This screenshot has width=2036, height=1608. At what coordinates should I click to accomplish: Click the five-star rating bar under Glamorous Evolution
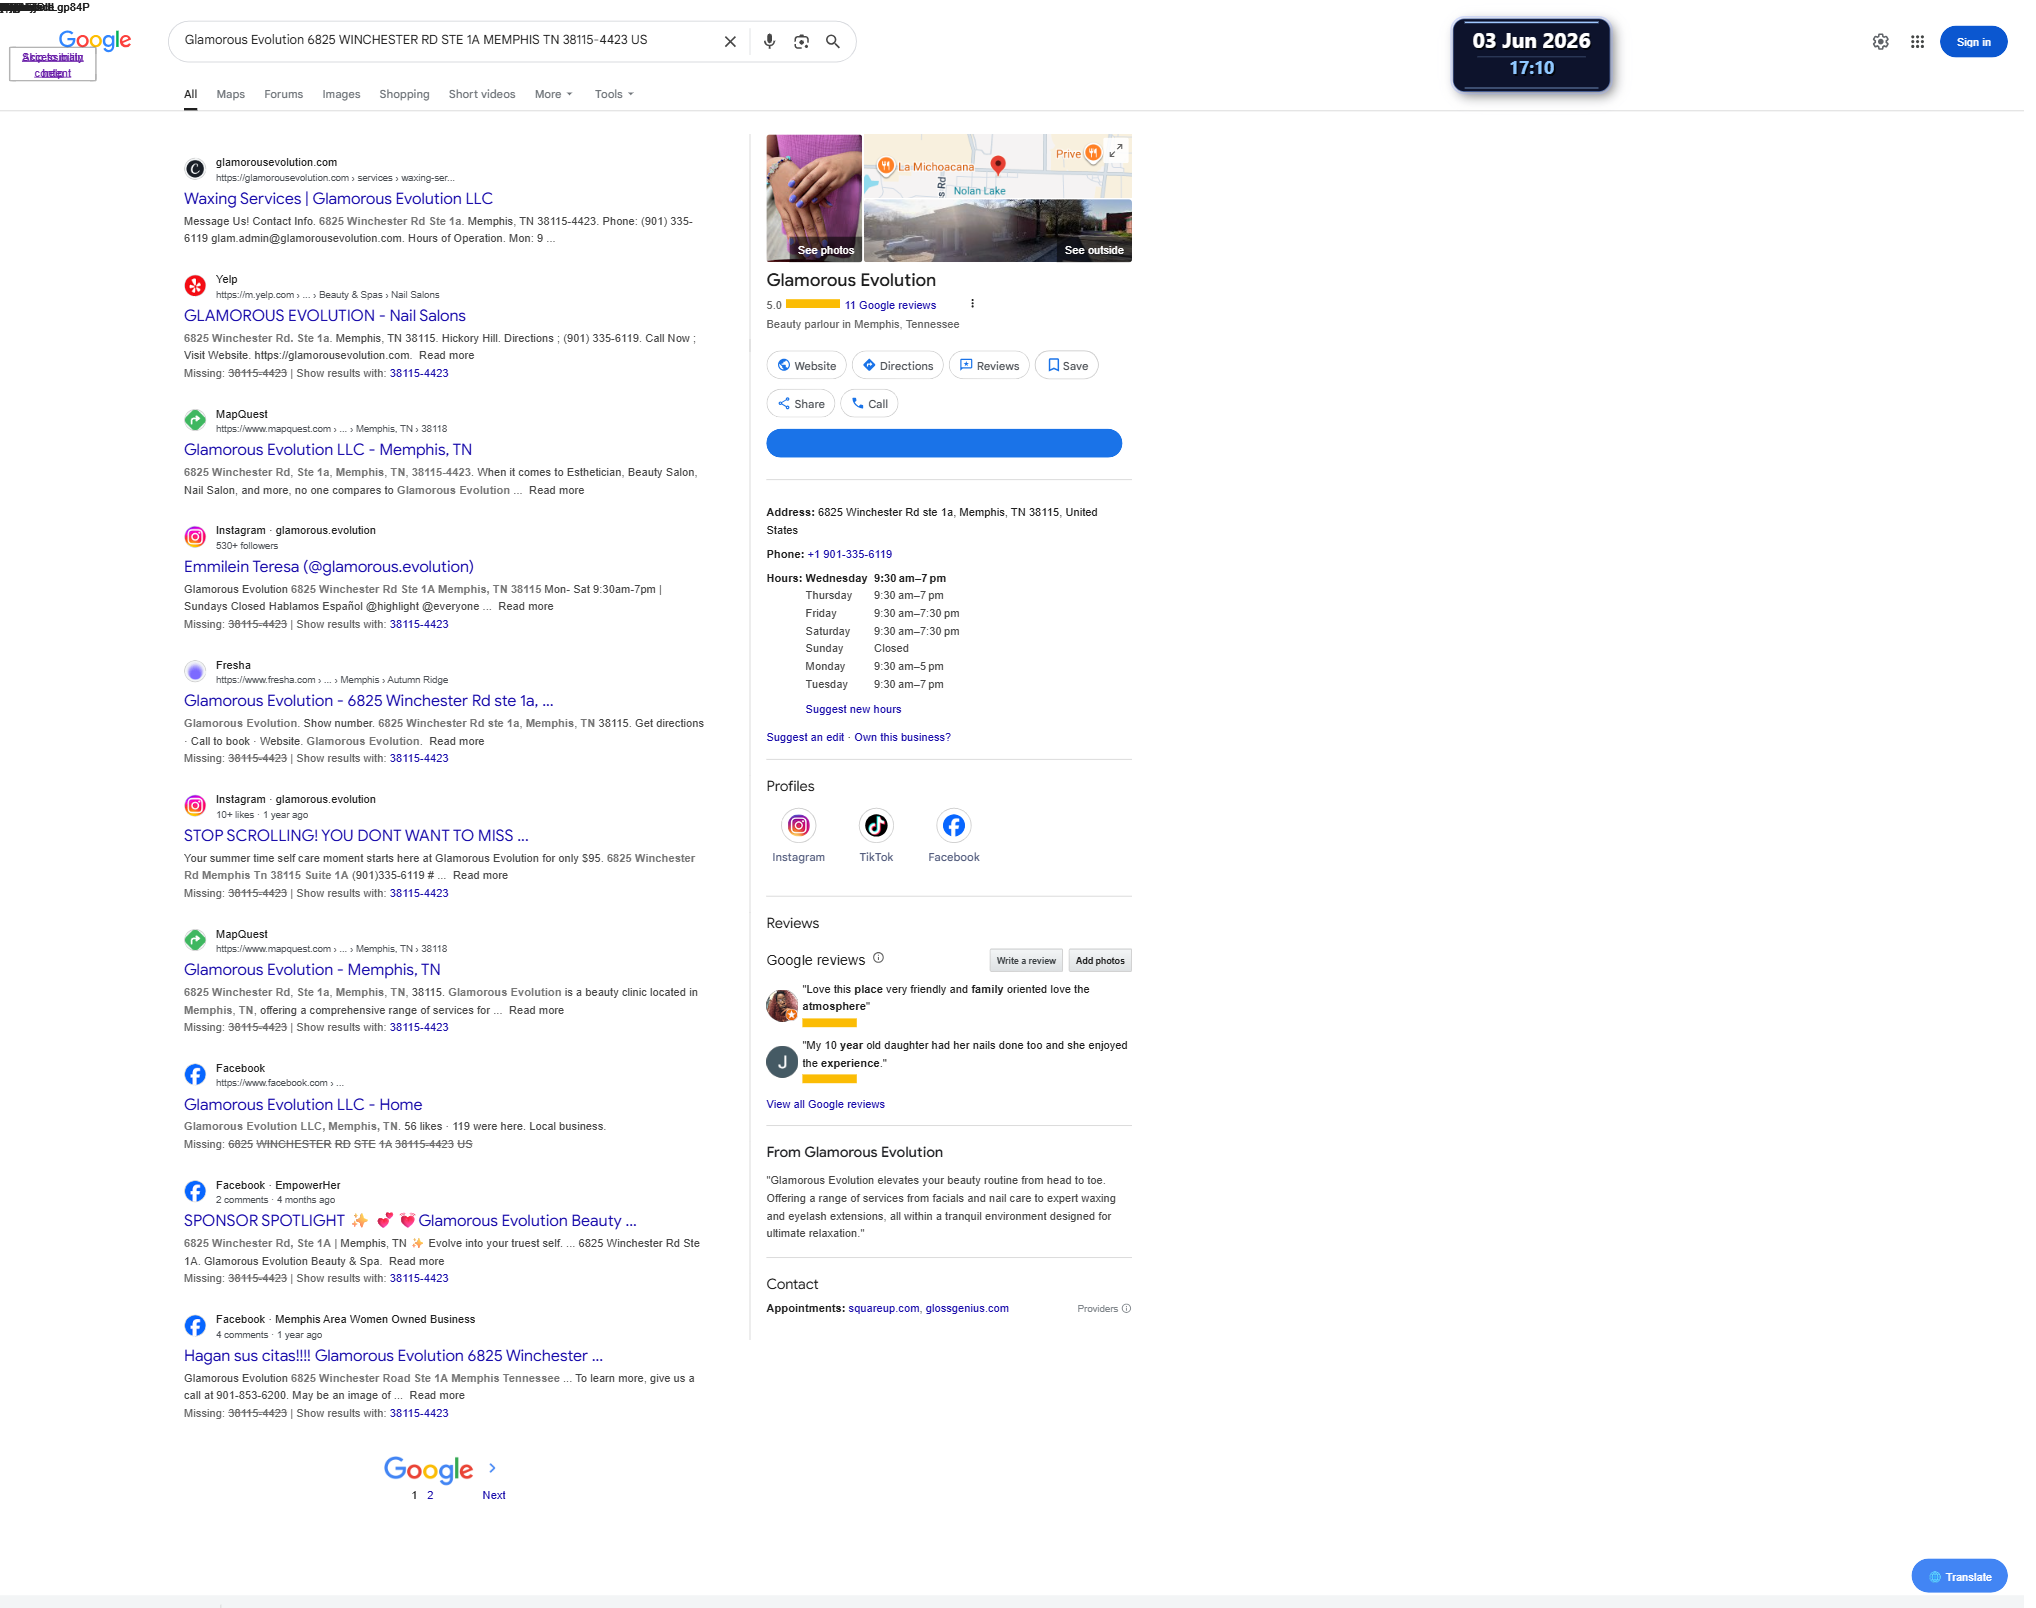point(813,304)
